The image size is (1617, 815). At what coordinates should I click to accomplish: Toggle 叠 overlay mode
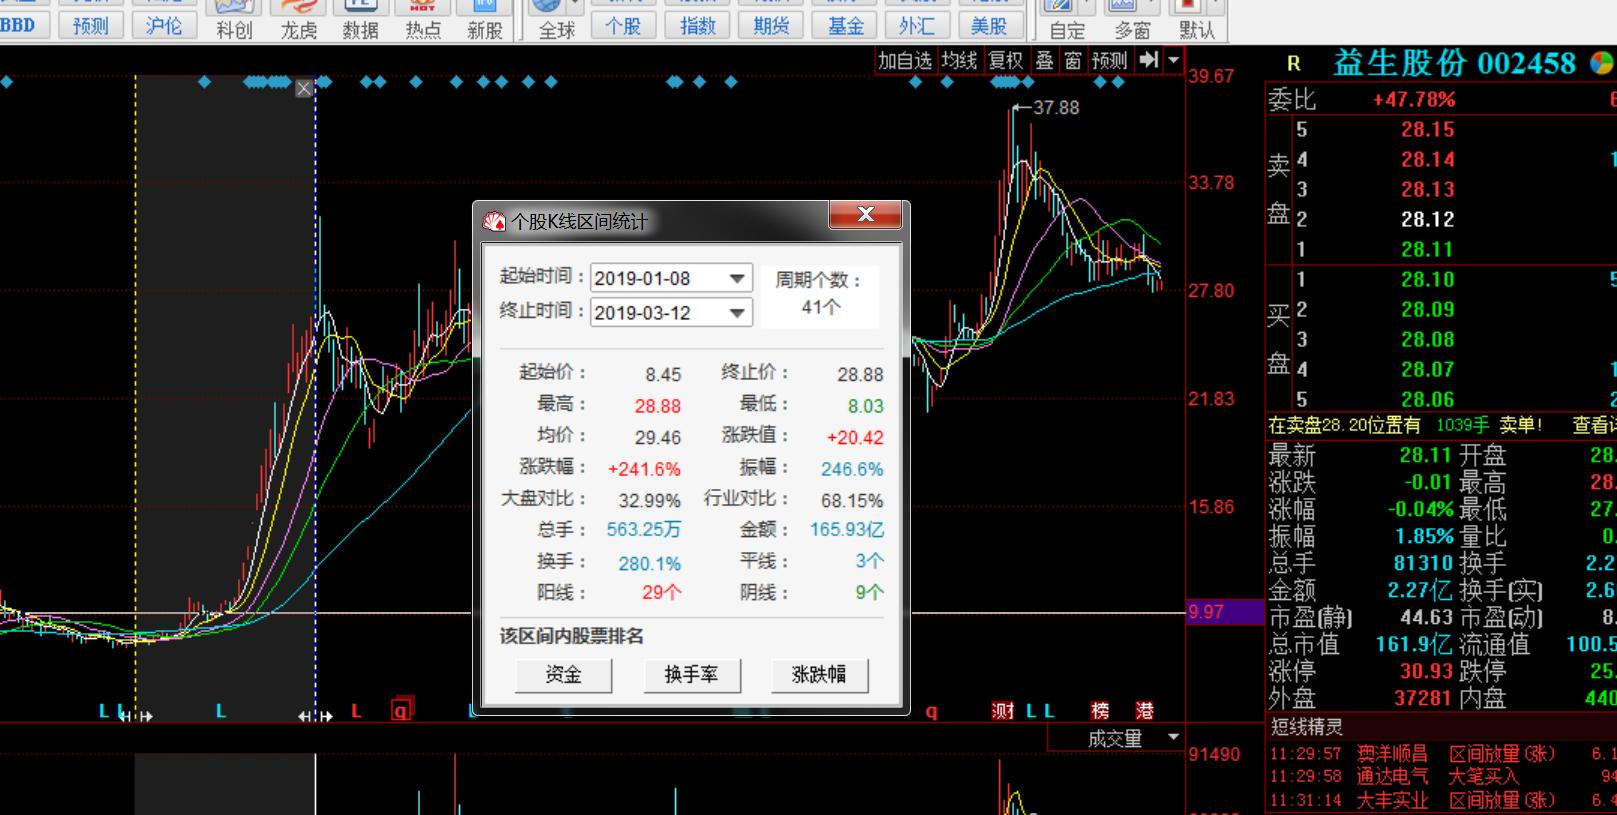(x=1044, y=60)
